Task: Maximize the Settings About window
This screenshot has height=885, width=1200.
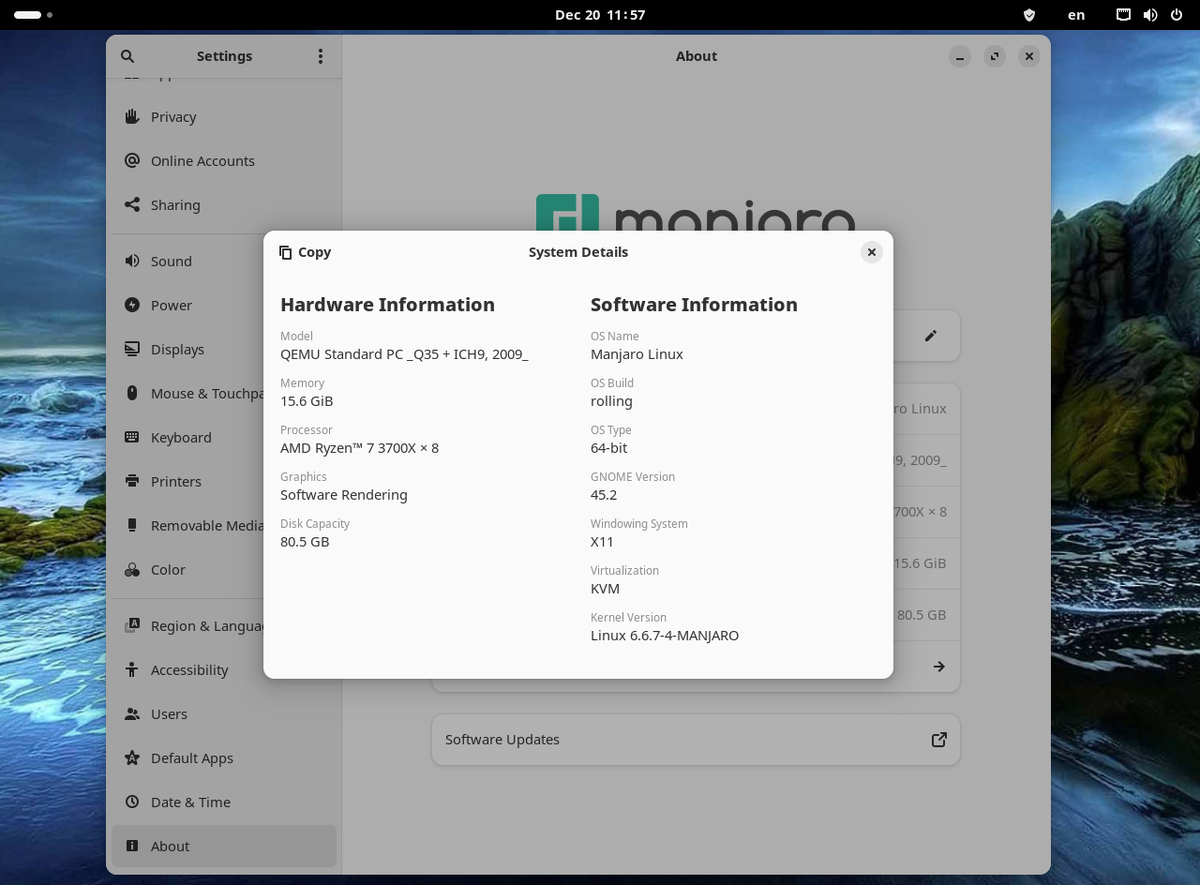Action: [x=994, y=56]
